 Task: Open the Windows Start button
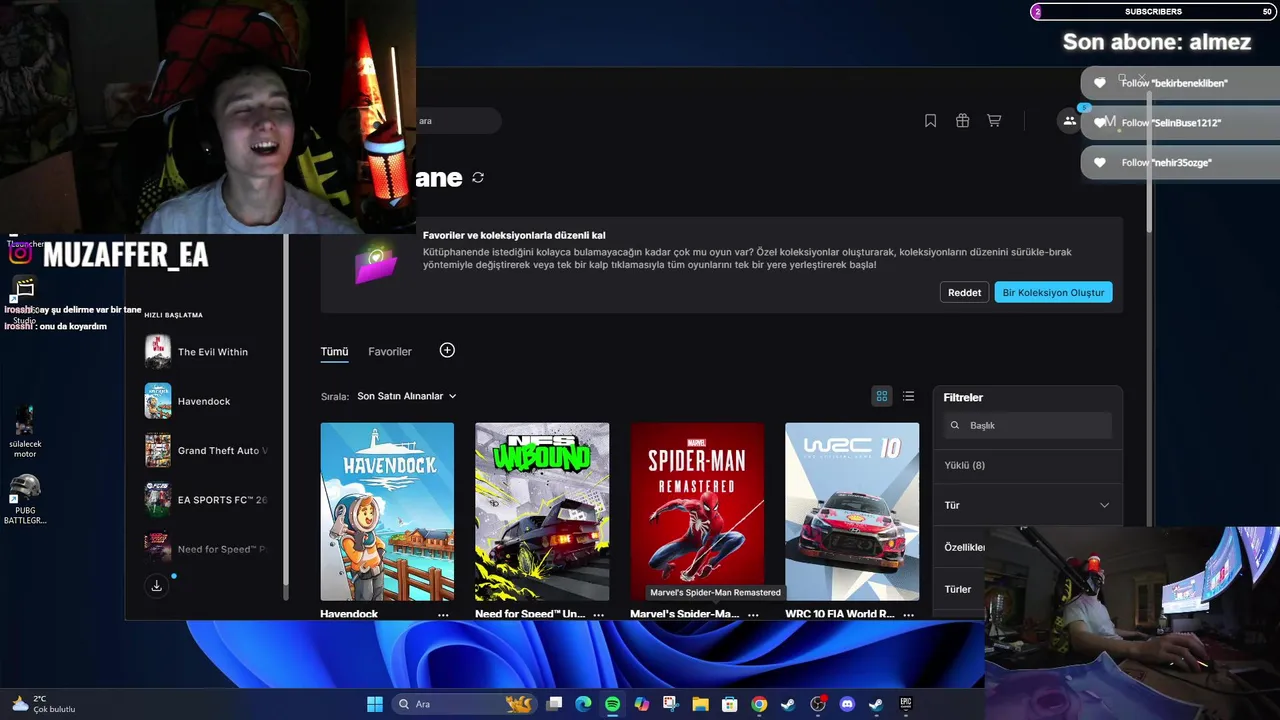375,704
